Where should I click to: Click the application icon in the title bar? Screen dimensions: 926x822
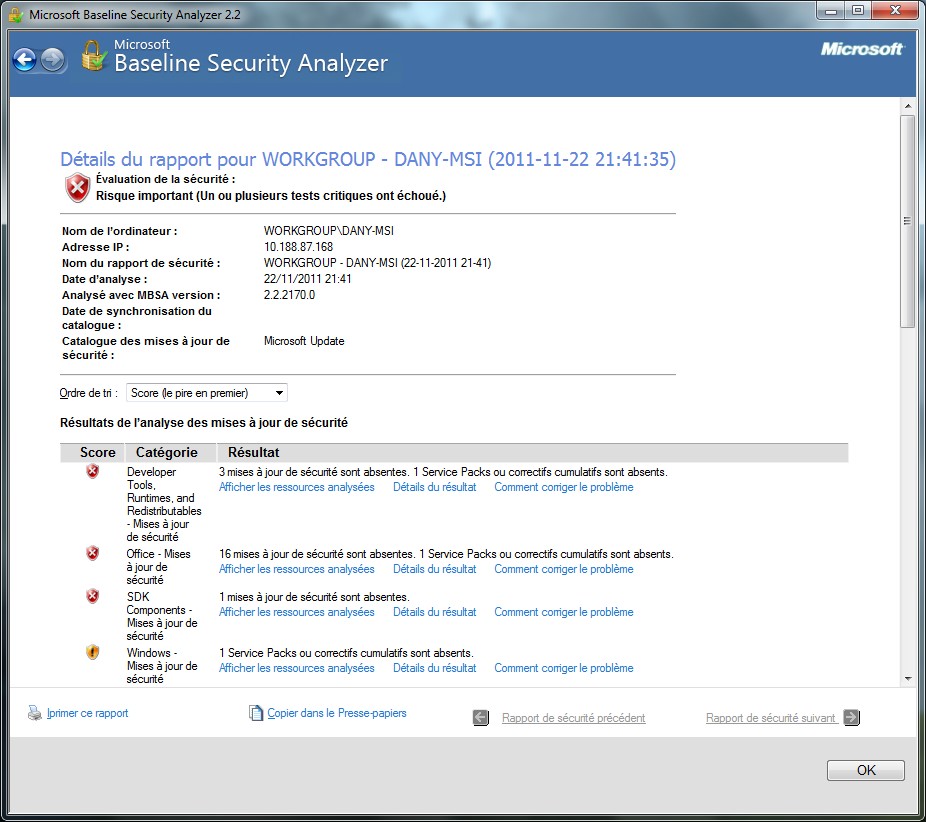tap(16, 14)
